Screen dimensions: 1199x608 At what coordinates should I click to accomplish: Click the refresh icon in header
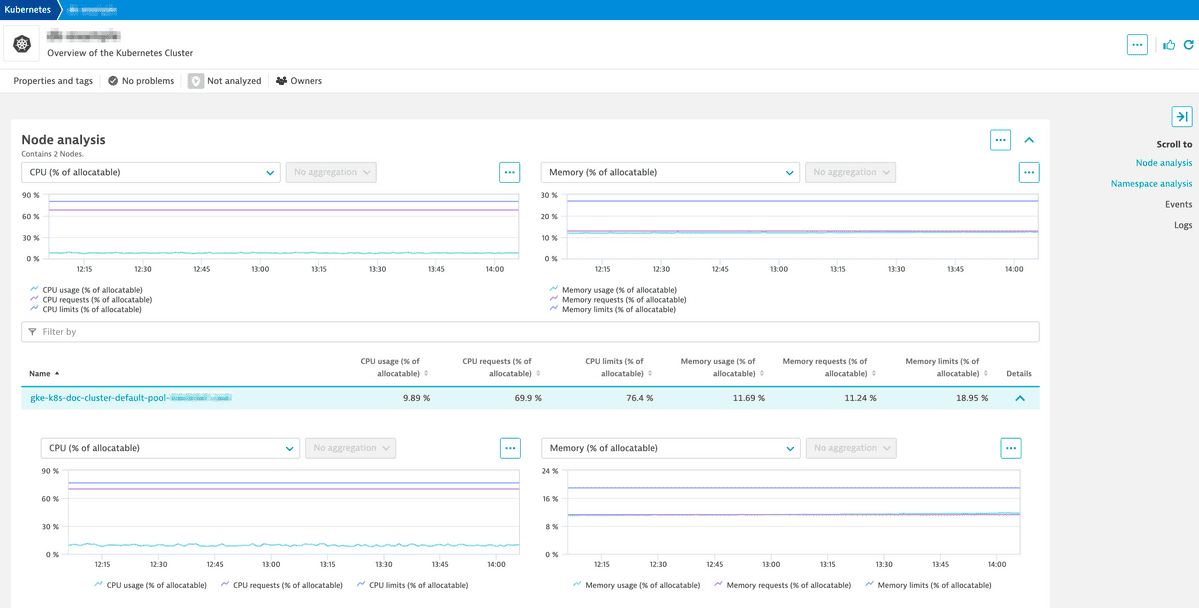click(1188, 45)
